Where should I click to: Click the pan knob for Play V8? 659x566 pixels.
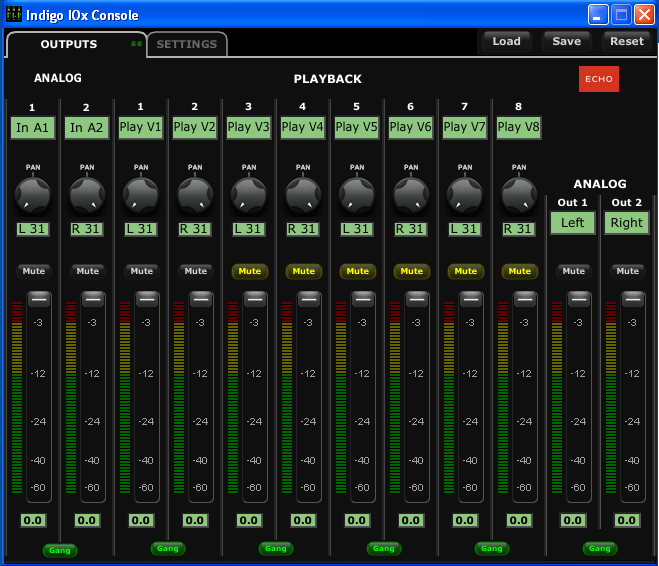coord(519,193)
